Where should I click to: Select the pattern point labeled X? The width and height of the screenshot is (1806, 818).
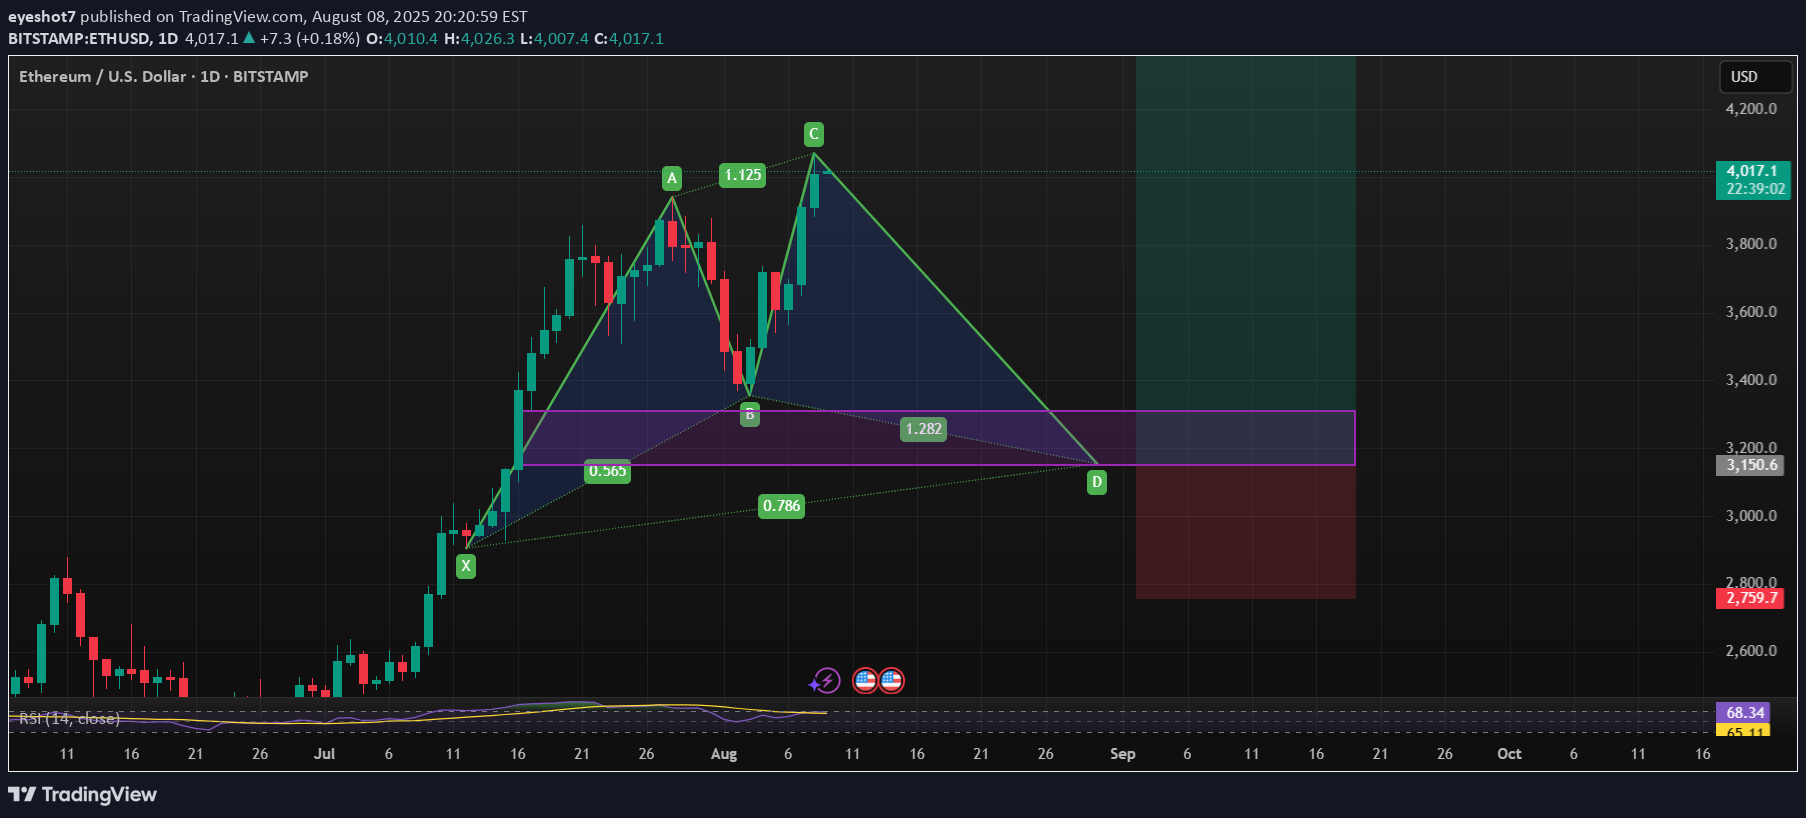(466, 566)
